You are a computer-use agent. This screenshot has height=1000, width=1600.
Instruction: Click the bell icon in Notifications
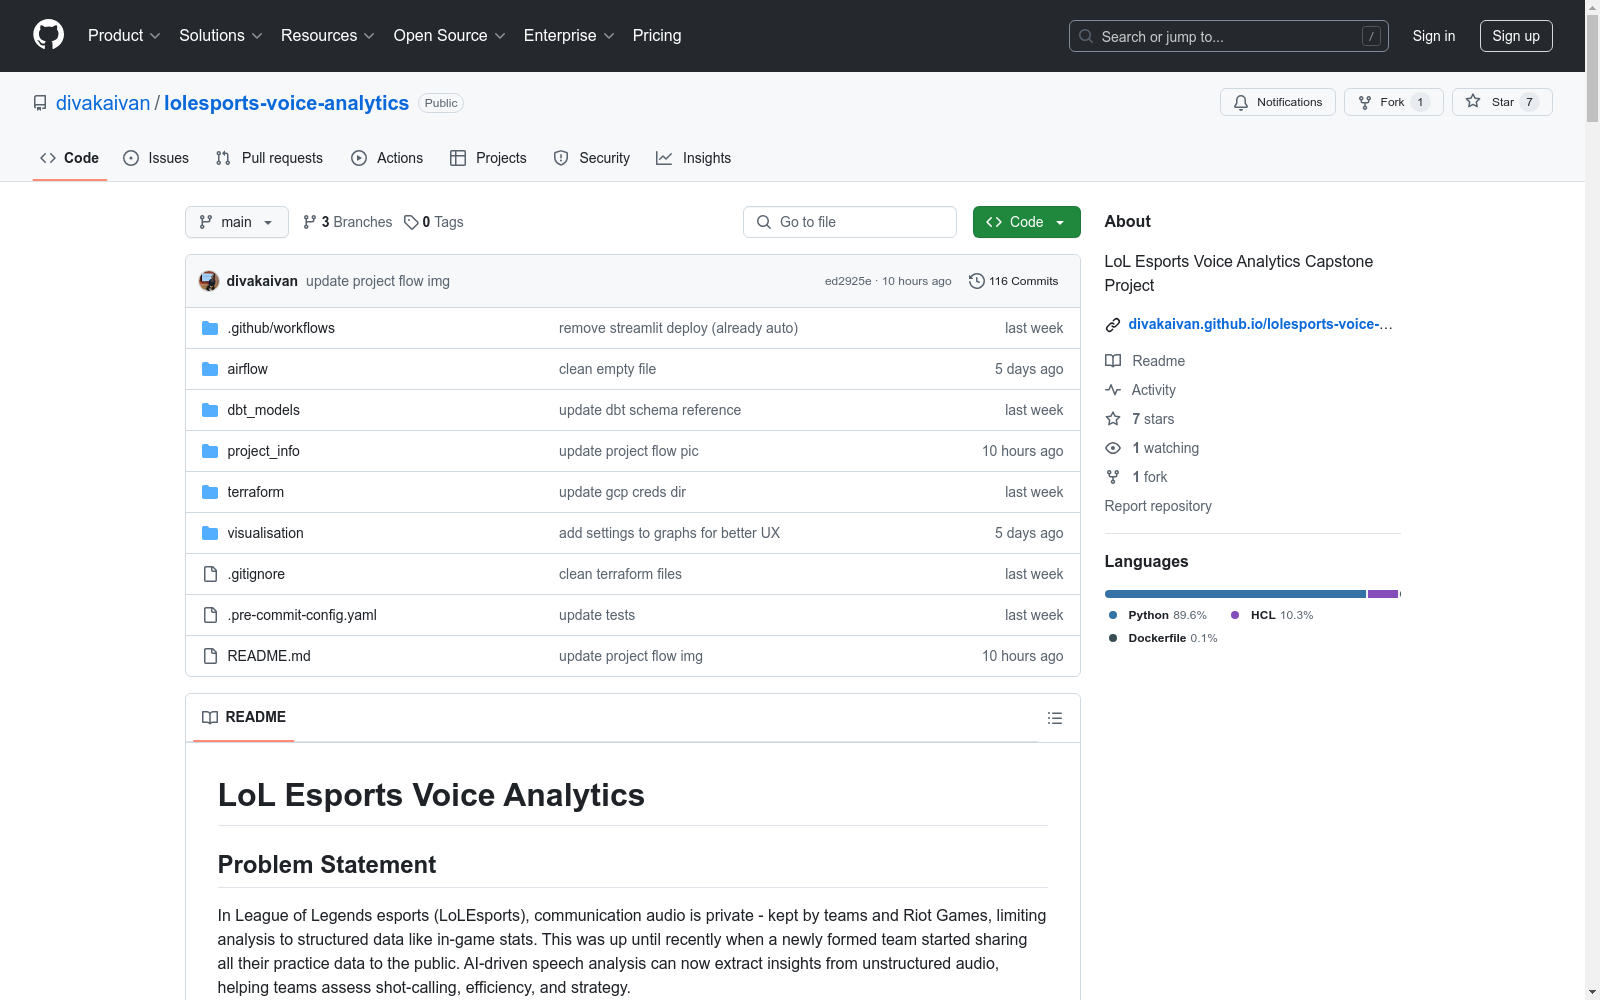(1241, 102)
